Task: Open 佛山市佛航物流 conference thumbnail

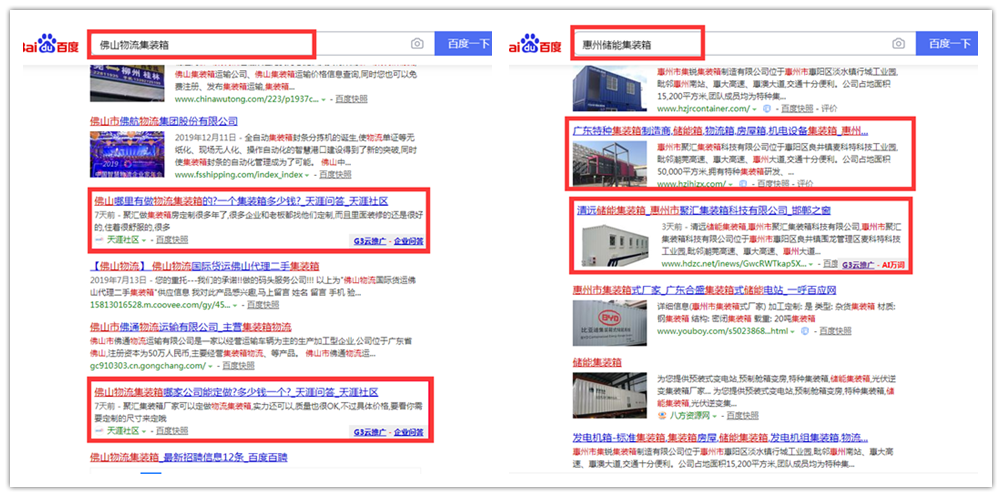Action: coord(128,154)
